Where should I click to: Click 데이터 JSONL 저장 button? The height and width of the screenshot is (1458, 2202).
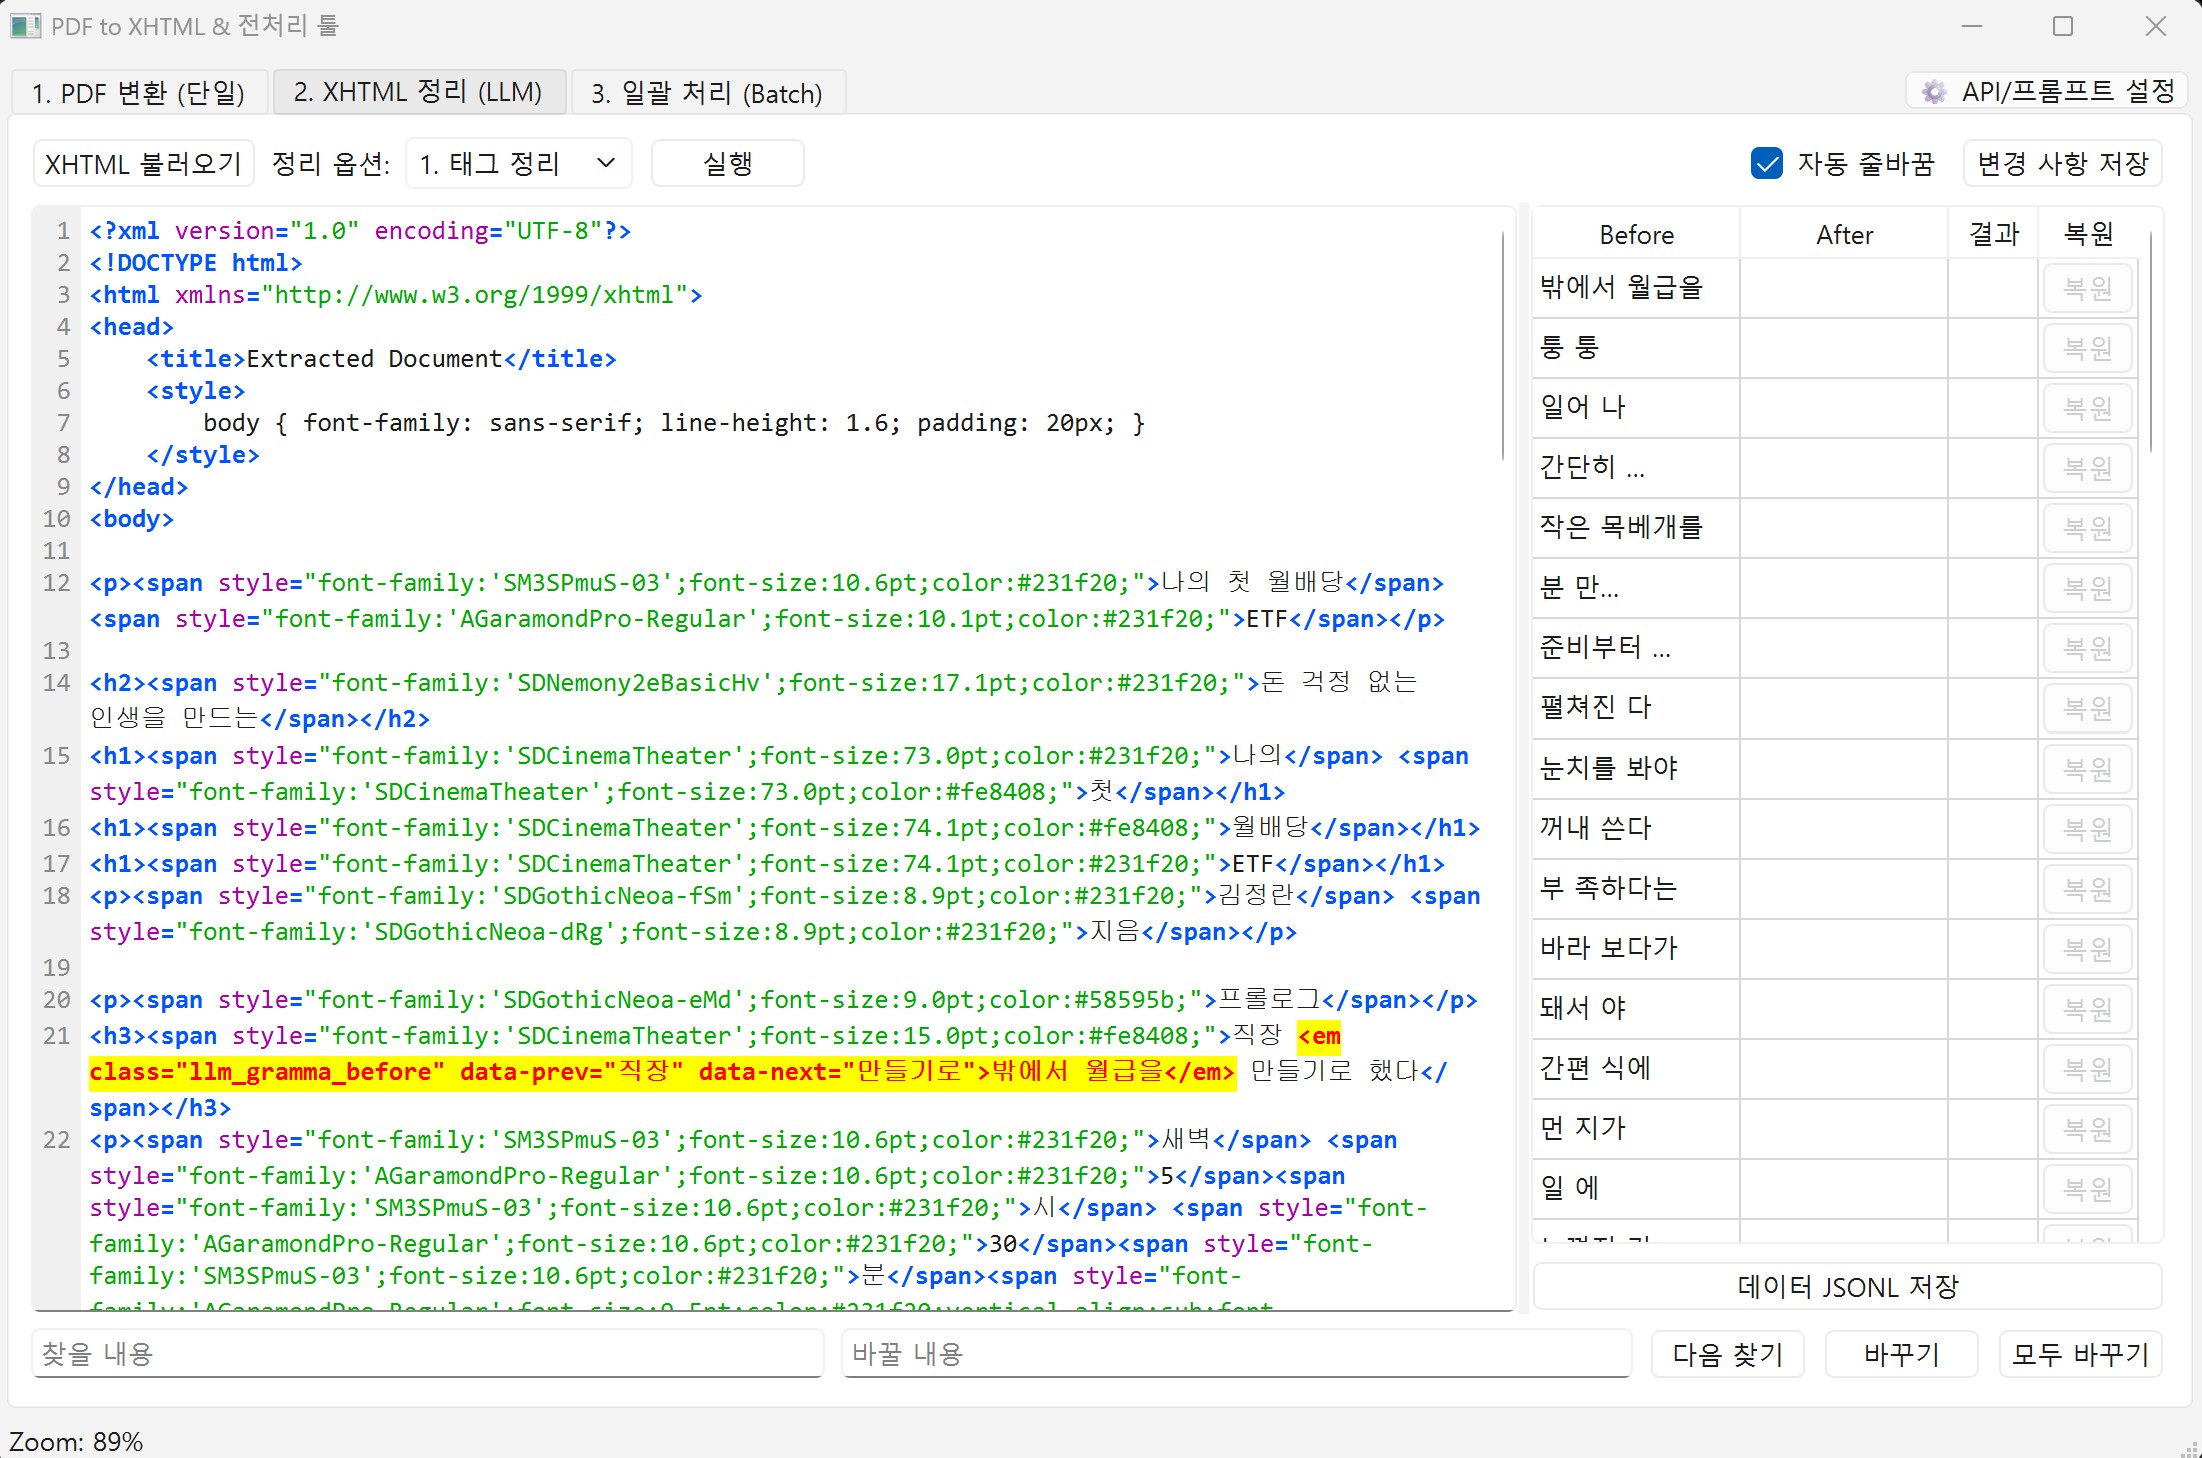point(1847,1287)
